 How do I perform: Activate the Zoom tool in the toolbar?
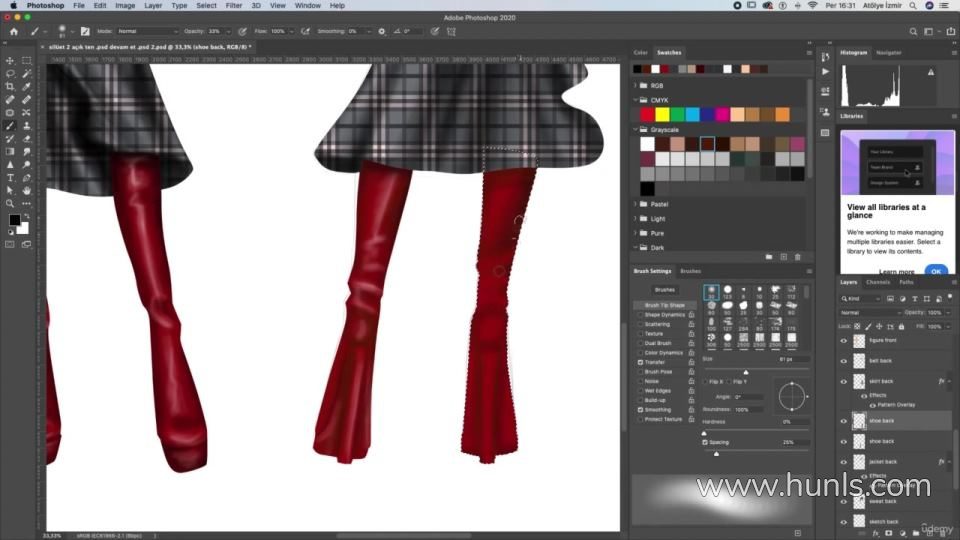(x=11, y=204)
